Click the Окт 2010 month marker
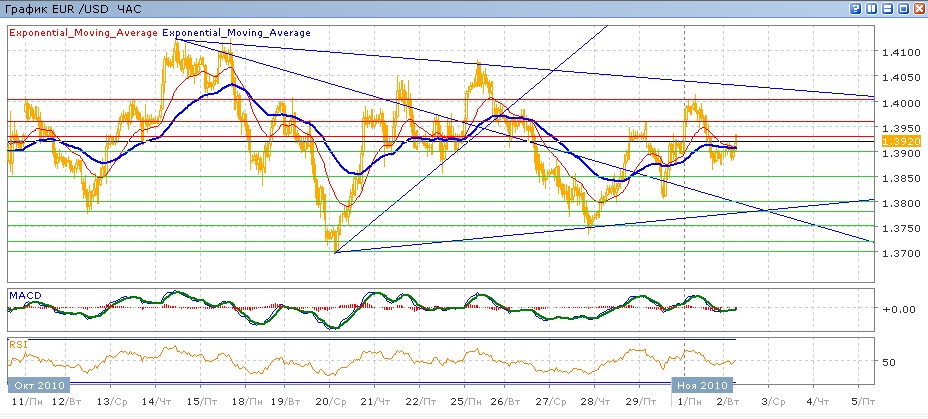Viewport: 928px width, 419px height. click(37, 384)
